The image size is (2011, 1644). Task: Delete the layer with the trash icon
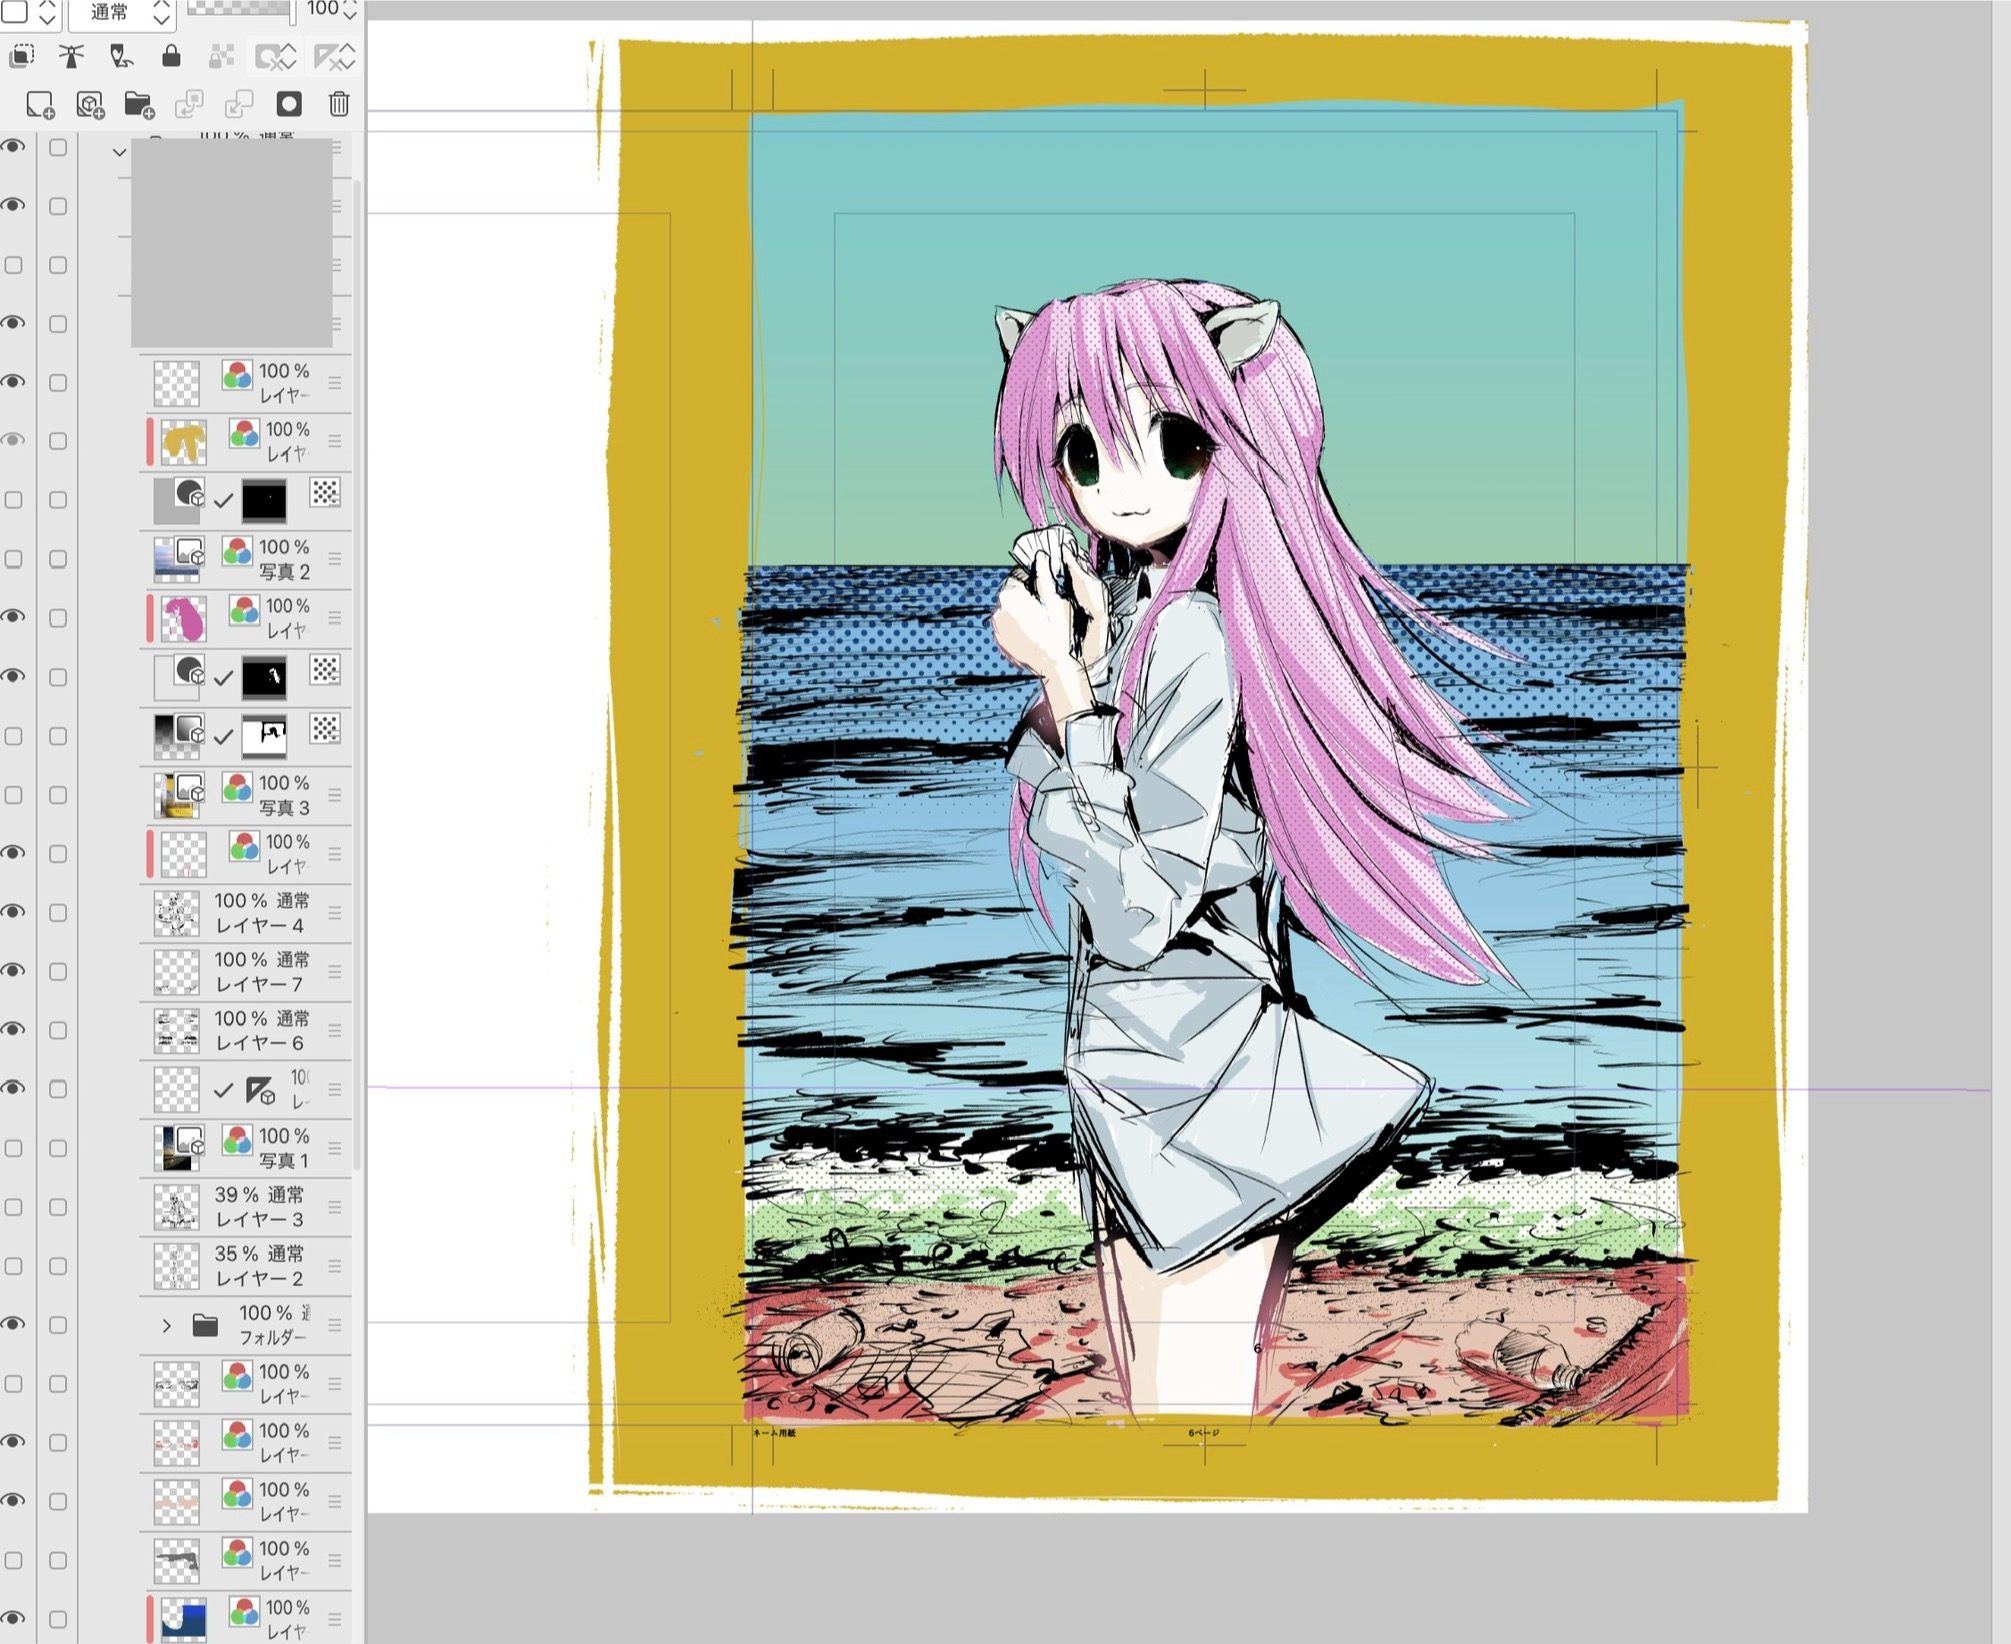coord(339,104)
